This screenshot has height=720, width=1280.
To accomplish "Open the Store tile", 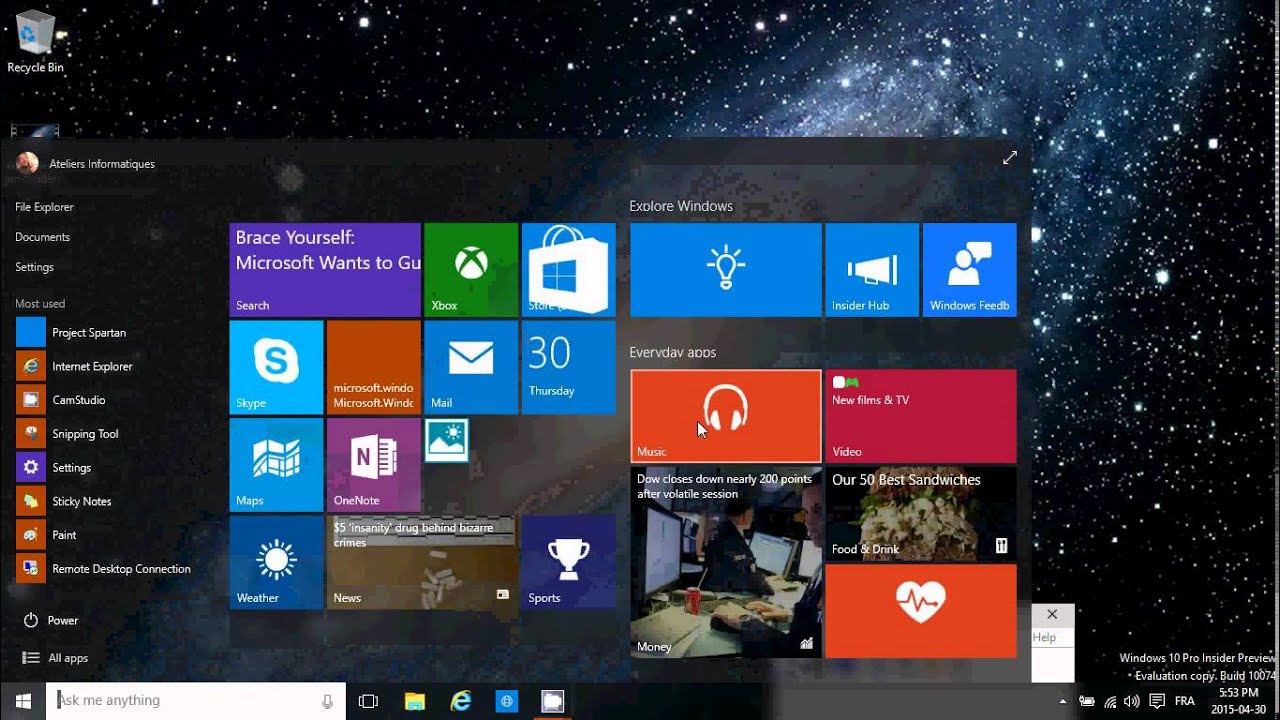I will (568, 269).
